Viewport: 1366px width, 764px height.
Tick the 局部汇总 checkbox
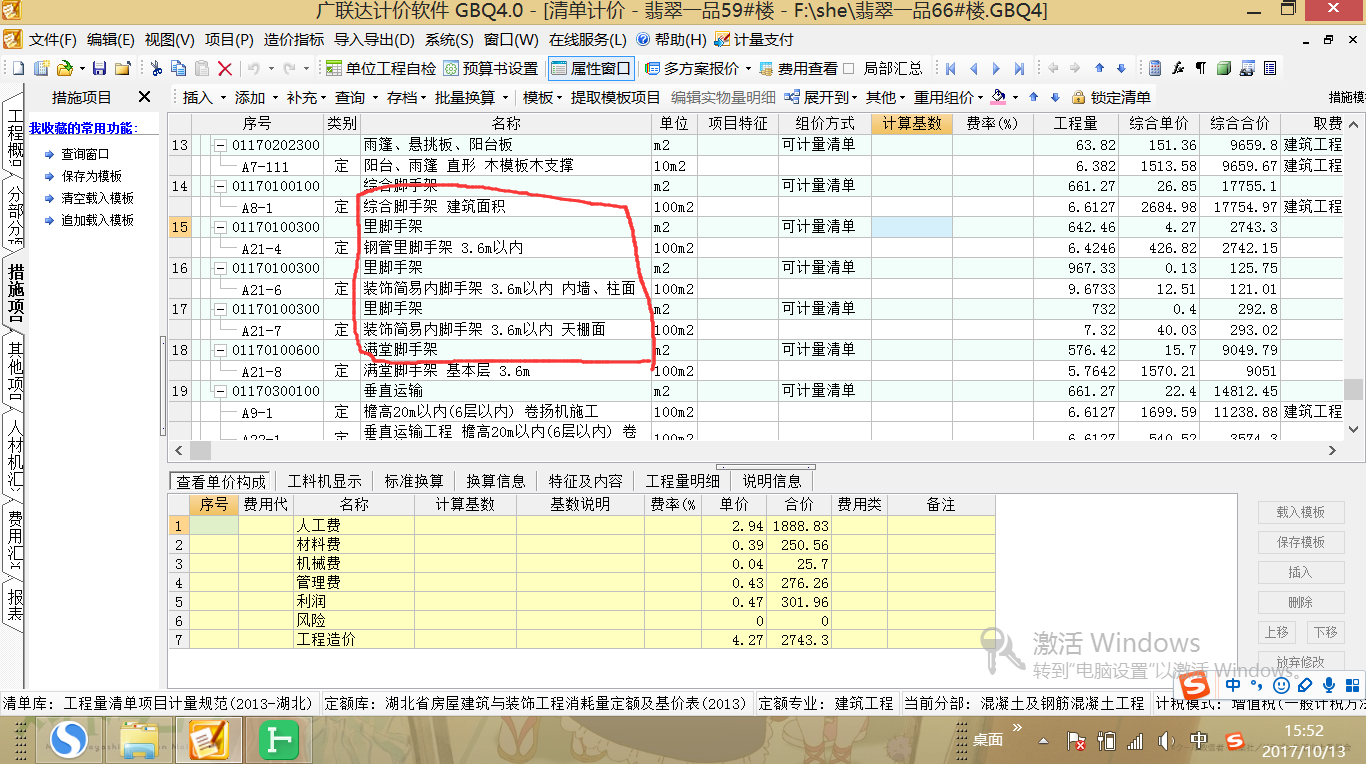pyautogui.click(x=849, y=68)
